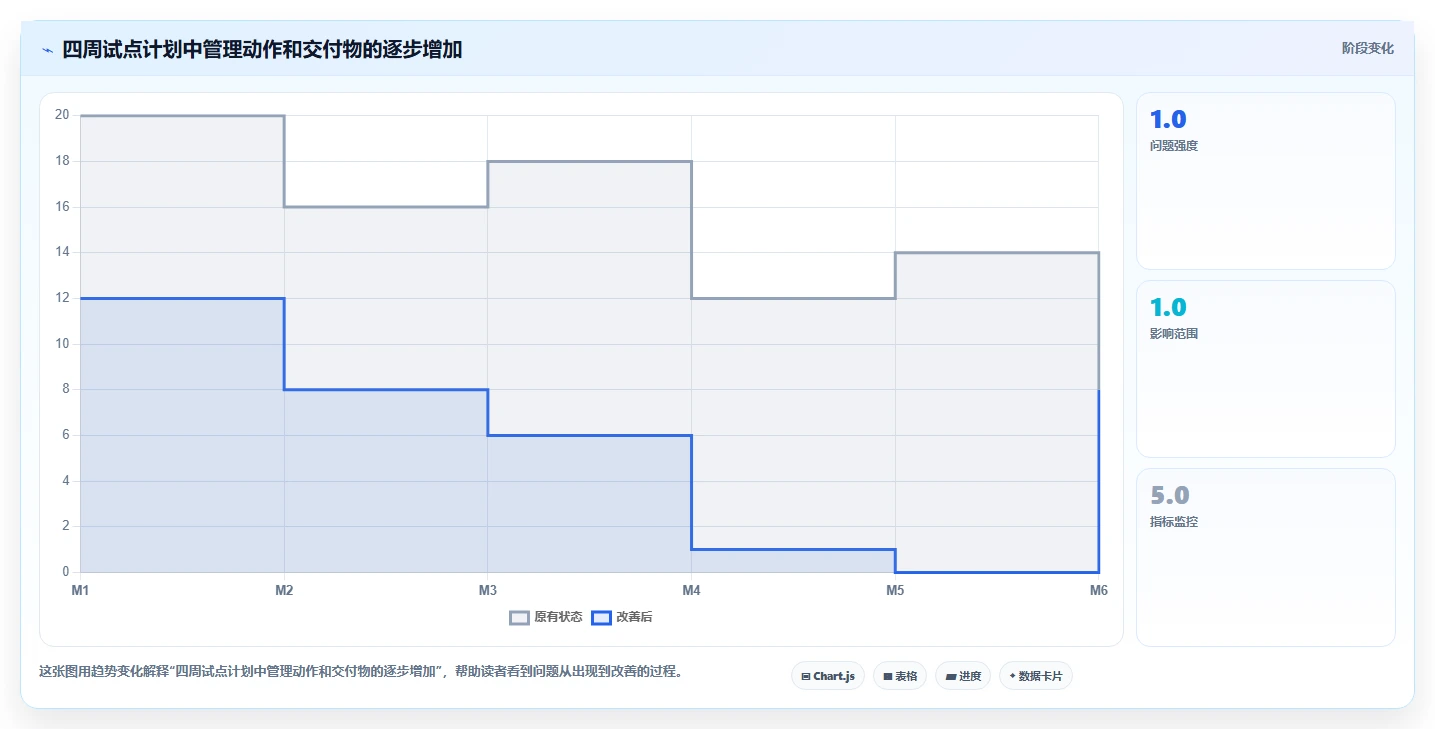
Task: Click the 1.0 value above 影响范围
Action: click(1168, 308)
